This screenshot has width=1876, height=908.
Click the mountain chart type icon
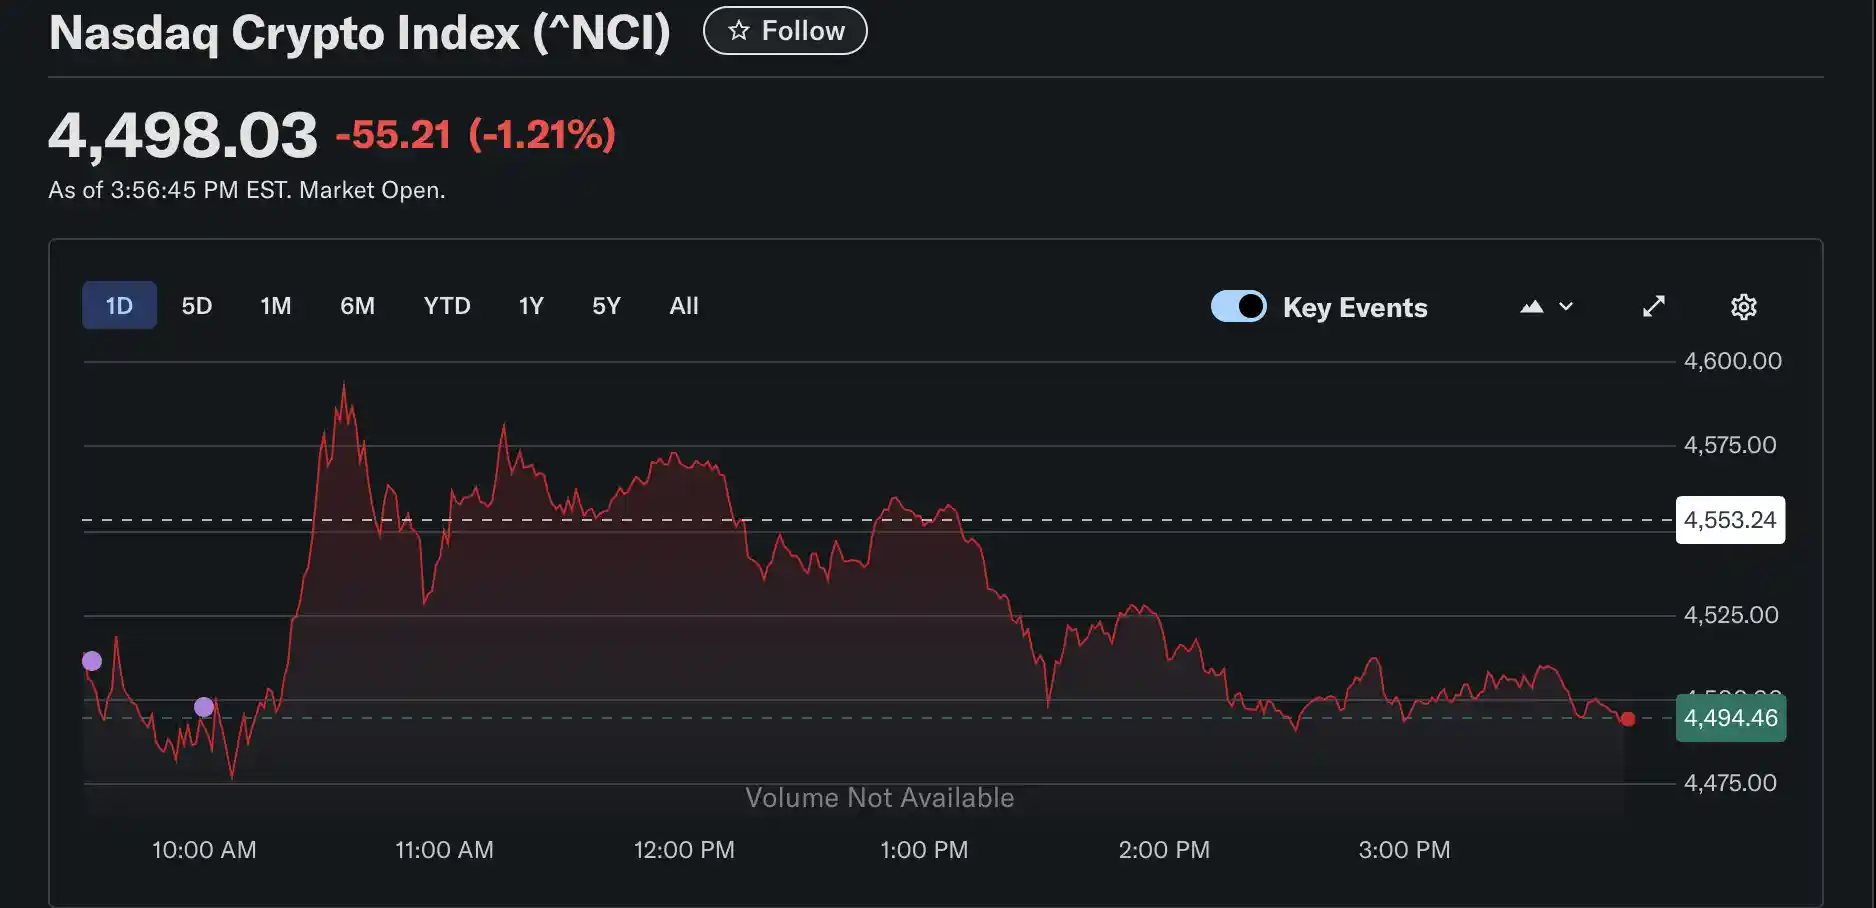[x=1531, y=307]
